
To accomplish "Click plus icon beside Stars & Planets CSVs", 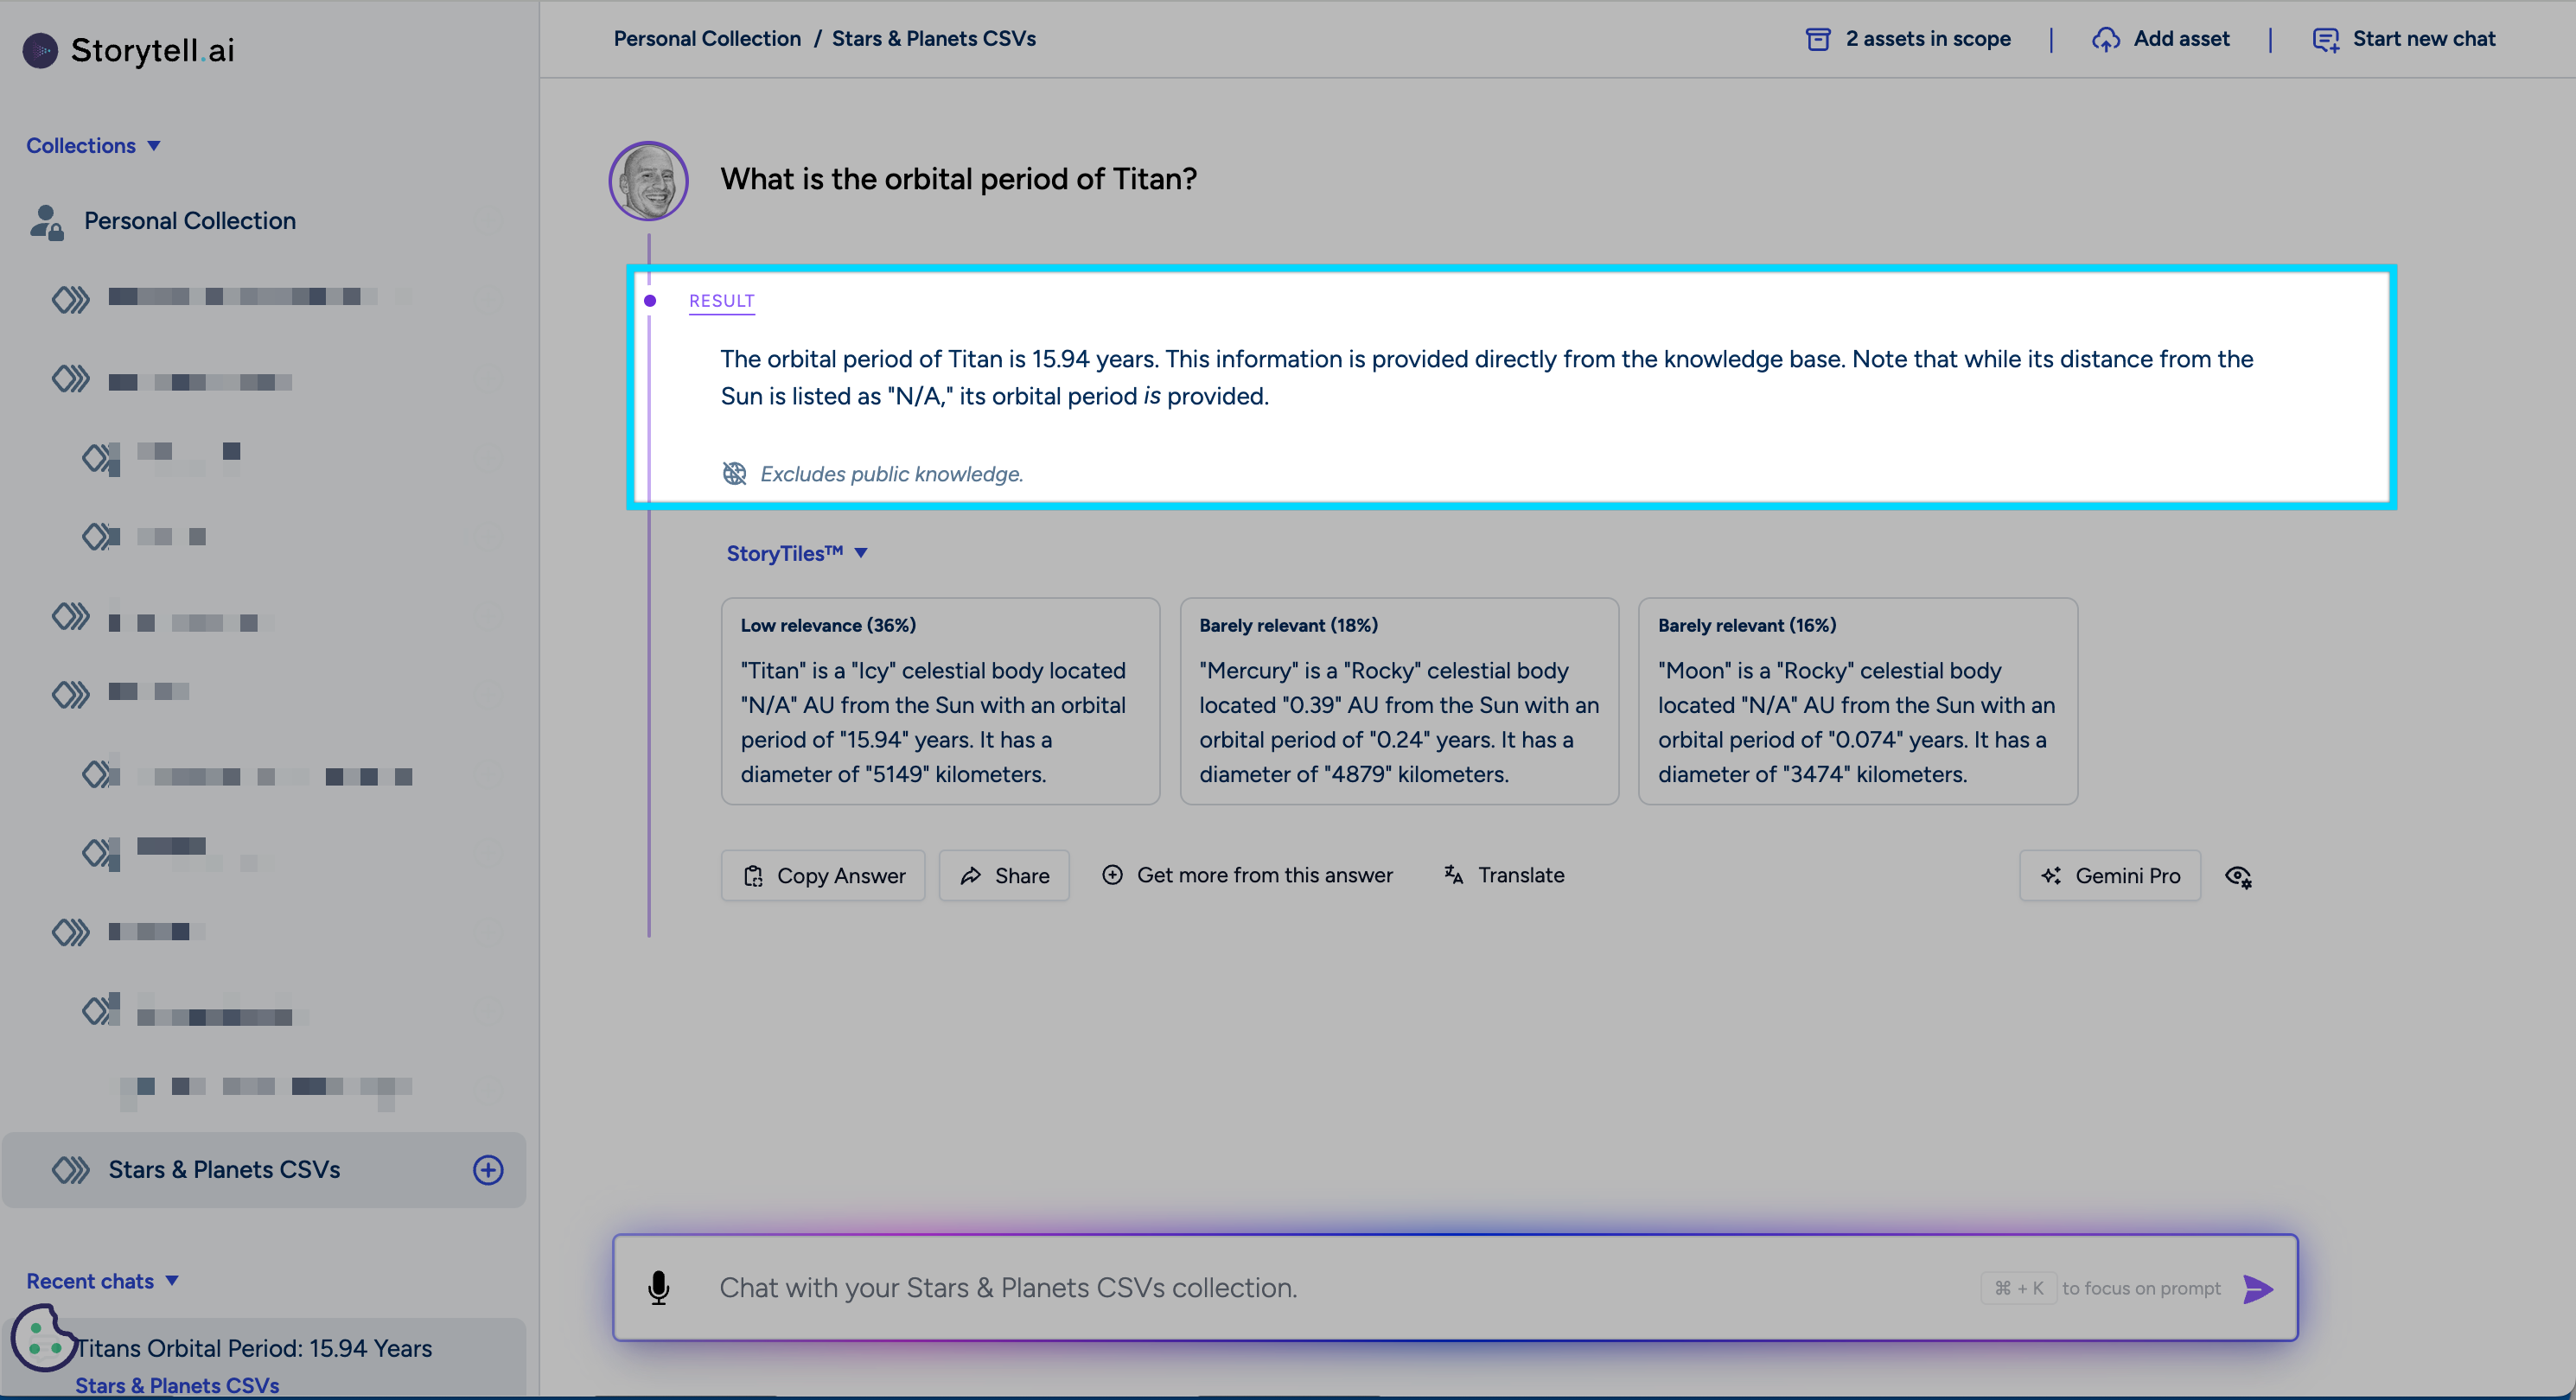I will 488,1170.
